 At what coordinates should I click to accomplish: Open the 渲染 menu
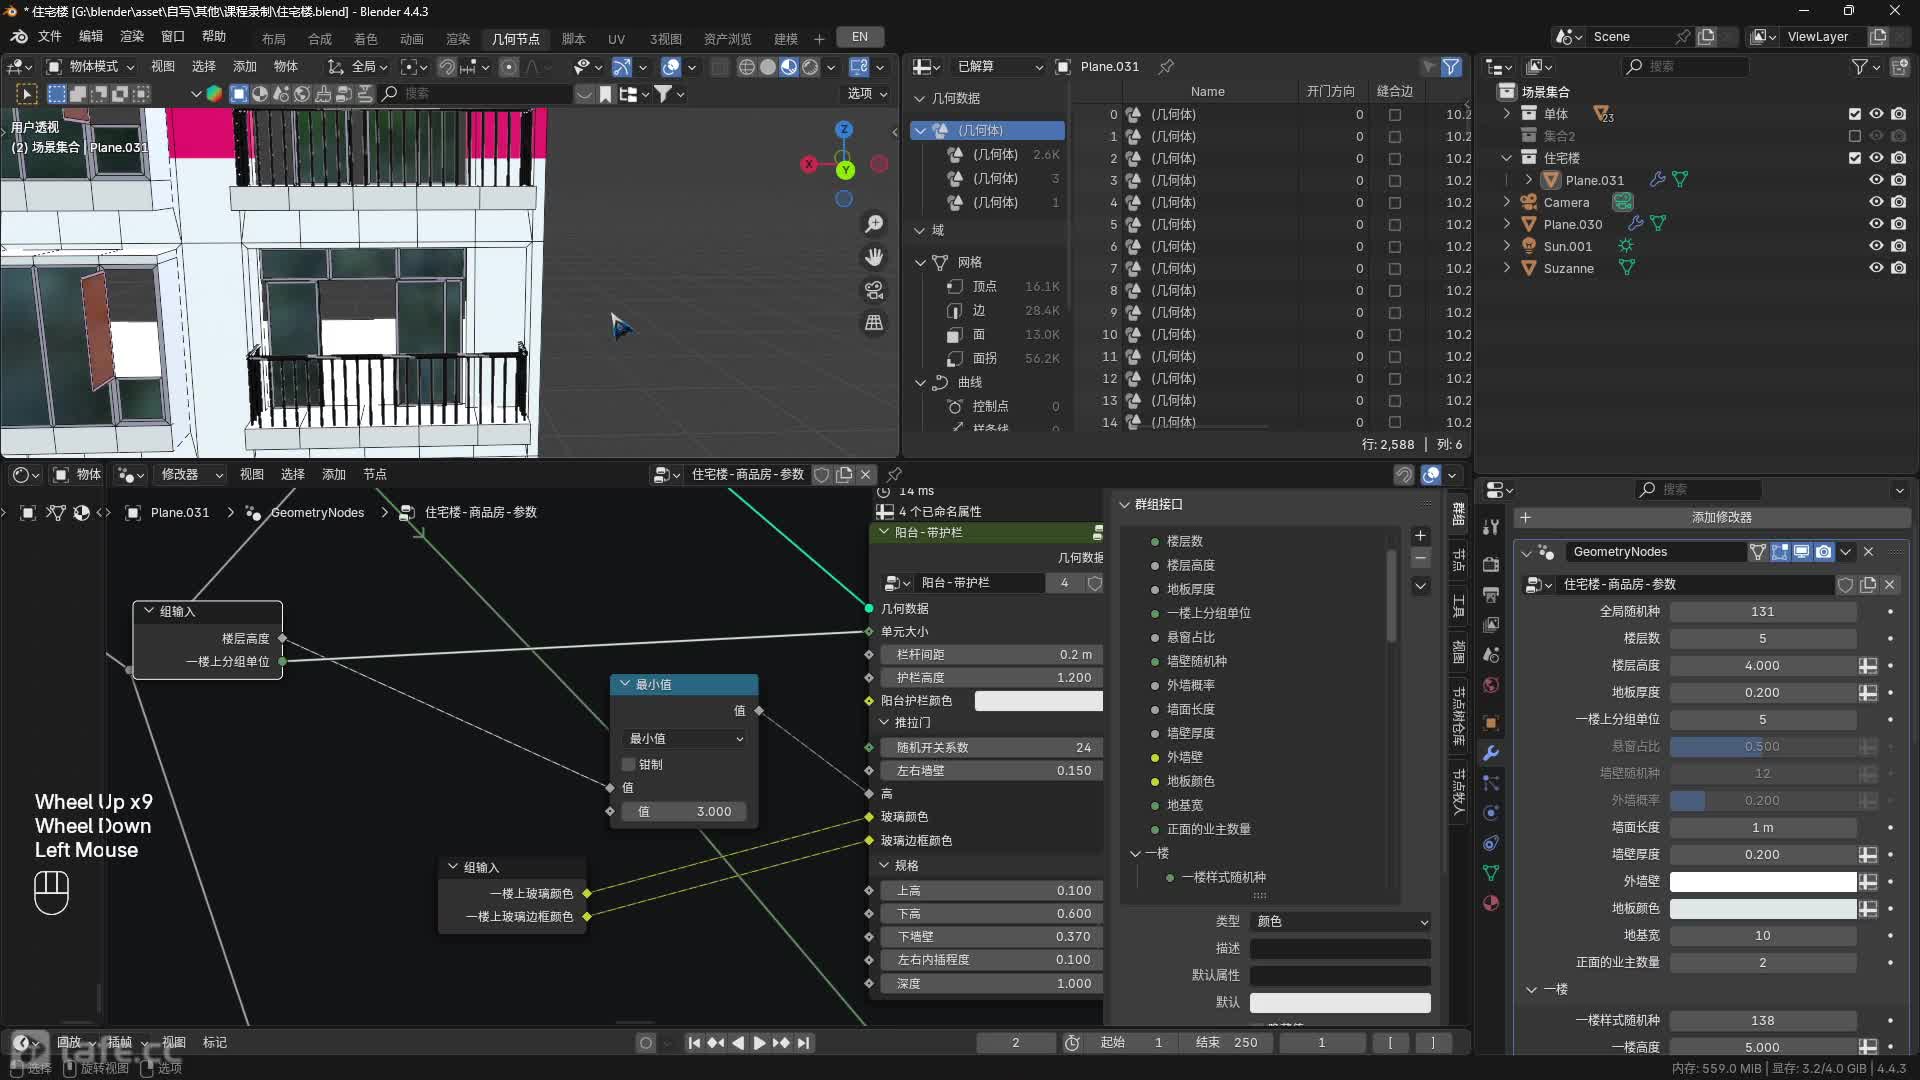point(132,36)
